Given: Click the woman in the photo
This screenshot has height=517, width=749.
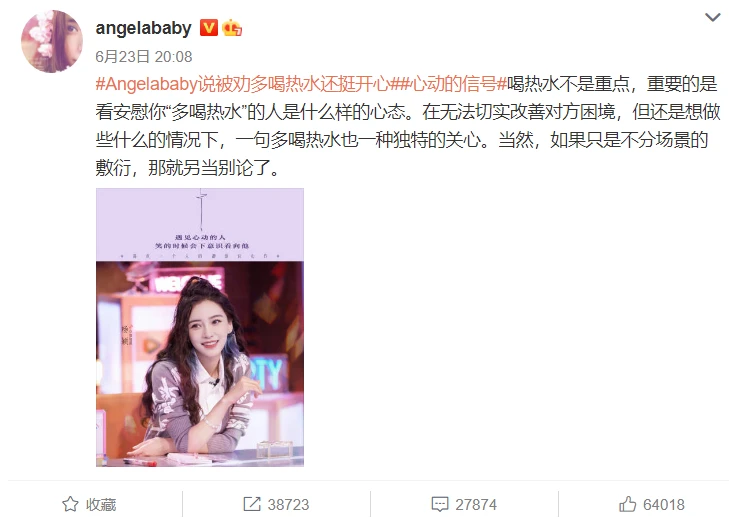Looking at the screenshot, I should [201, 363].
